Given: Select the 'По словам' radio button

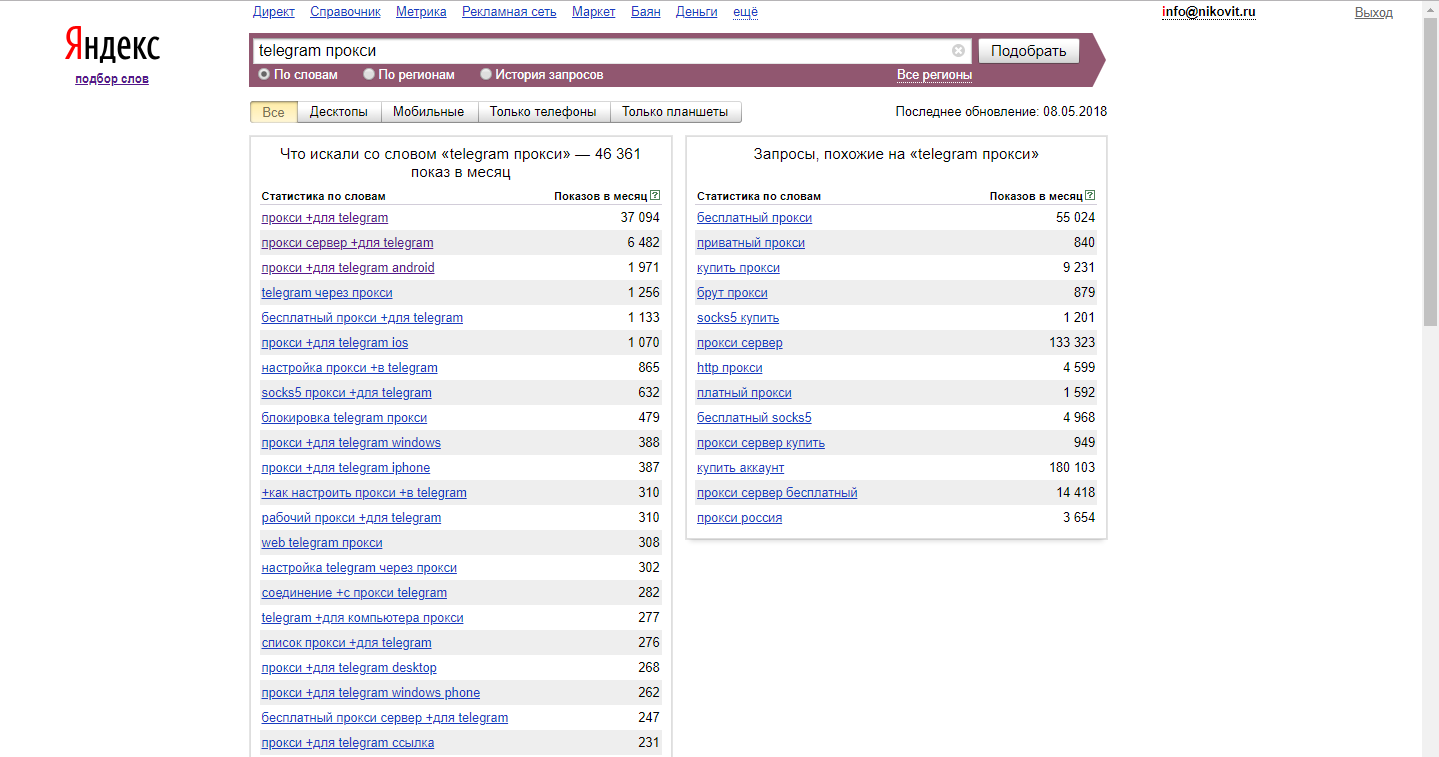Looking at the screenshot, I should point(264,74).
